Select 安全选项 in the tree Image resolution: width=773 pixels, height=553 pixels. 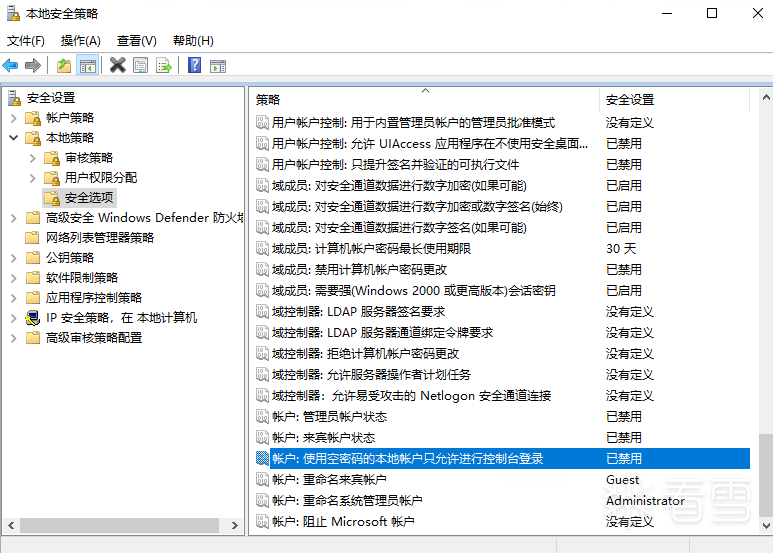[x=89, y=198]
